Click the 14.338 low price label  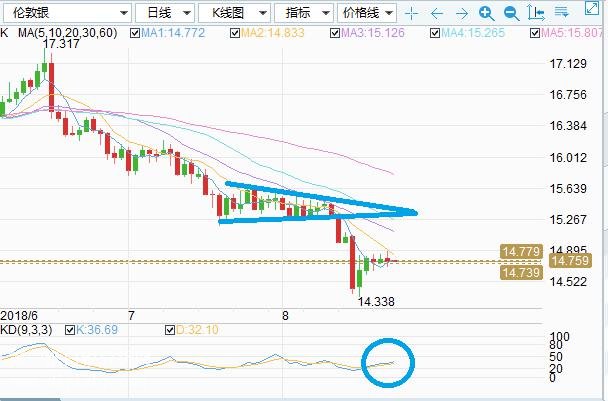pos(376,302)
